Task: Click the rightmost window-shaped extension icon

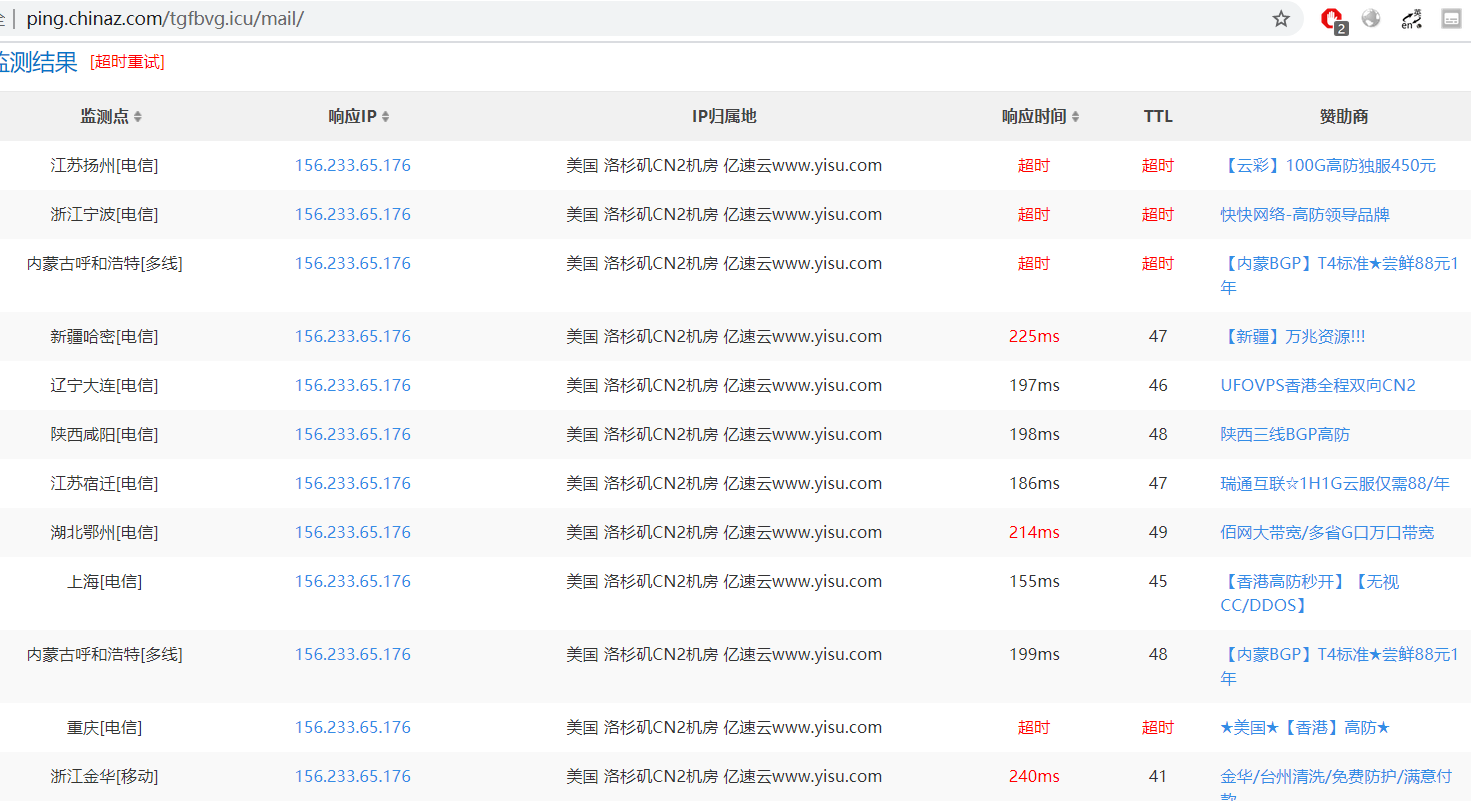Action: [1451, 18]
